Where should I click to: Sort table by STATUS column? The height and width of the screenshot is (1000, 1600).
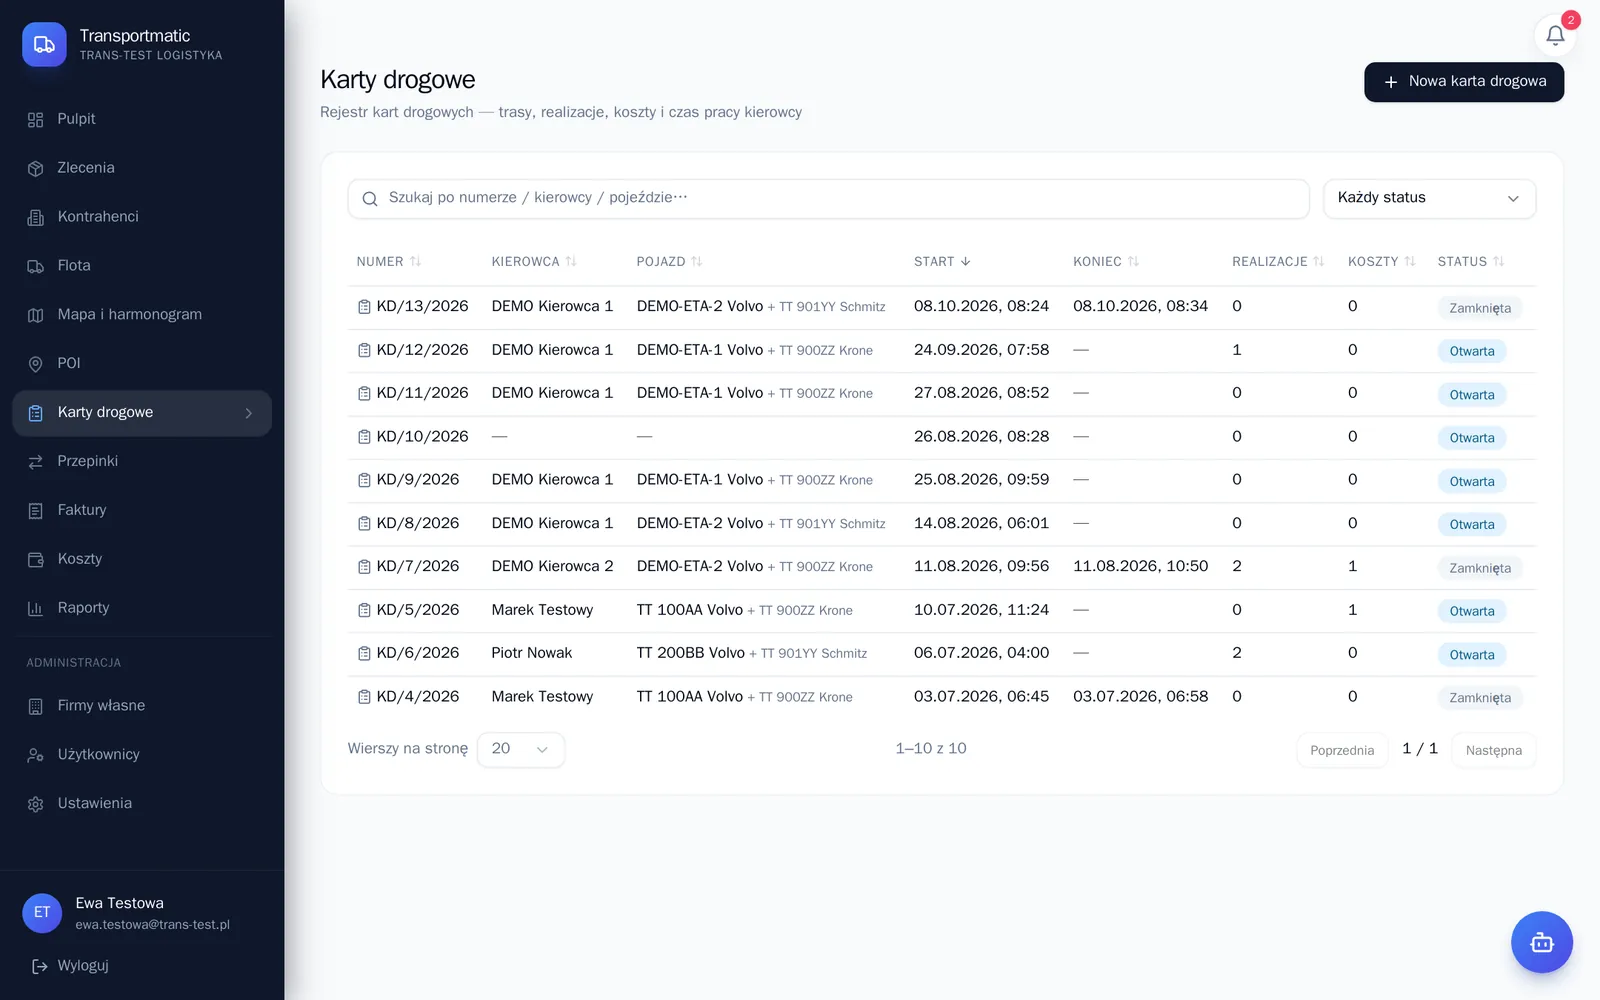point(1471,262)
